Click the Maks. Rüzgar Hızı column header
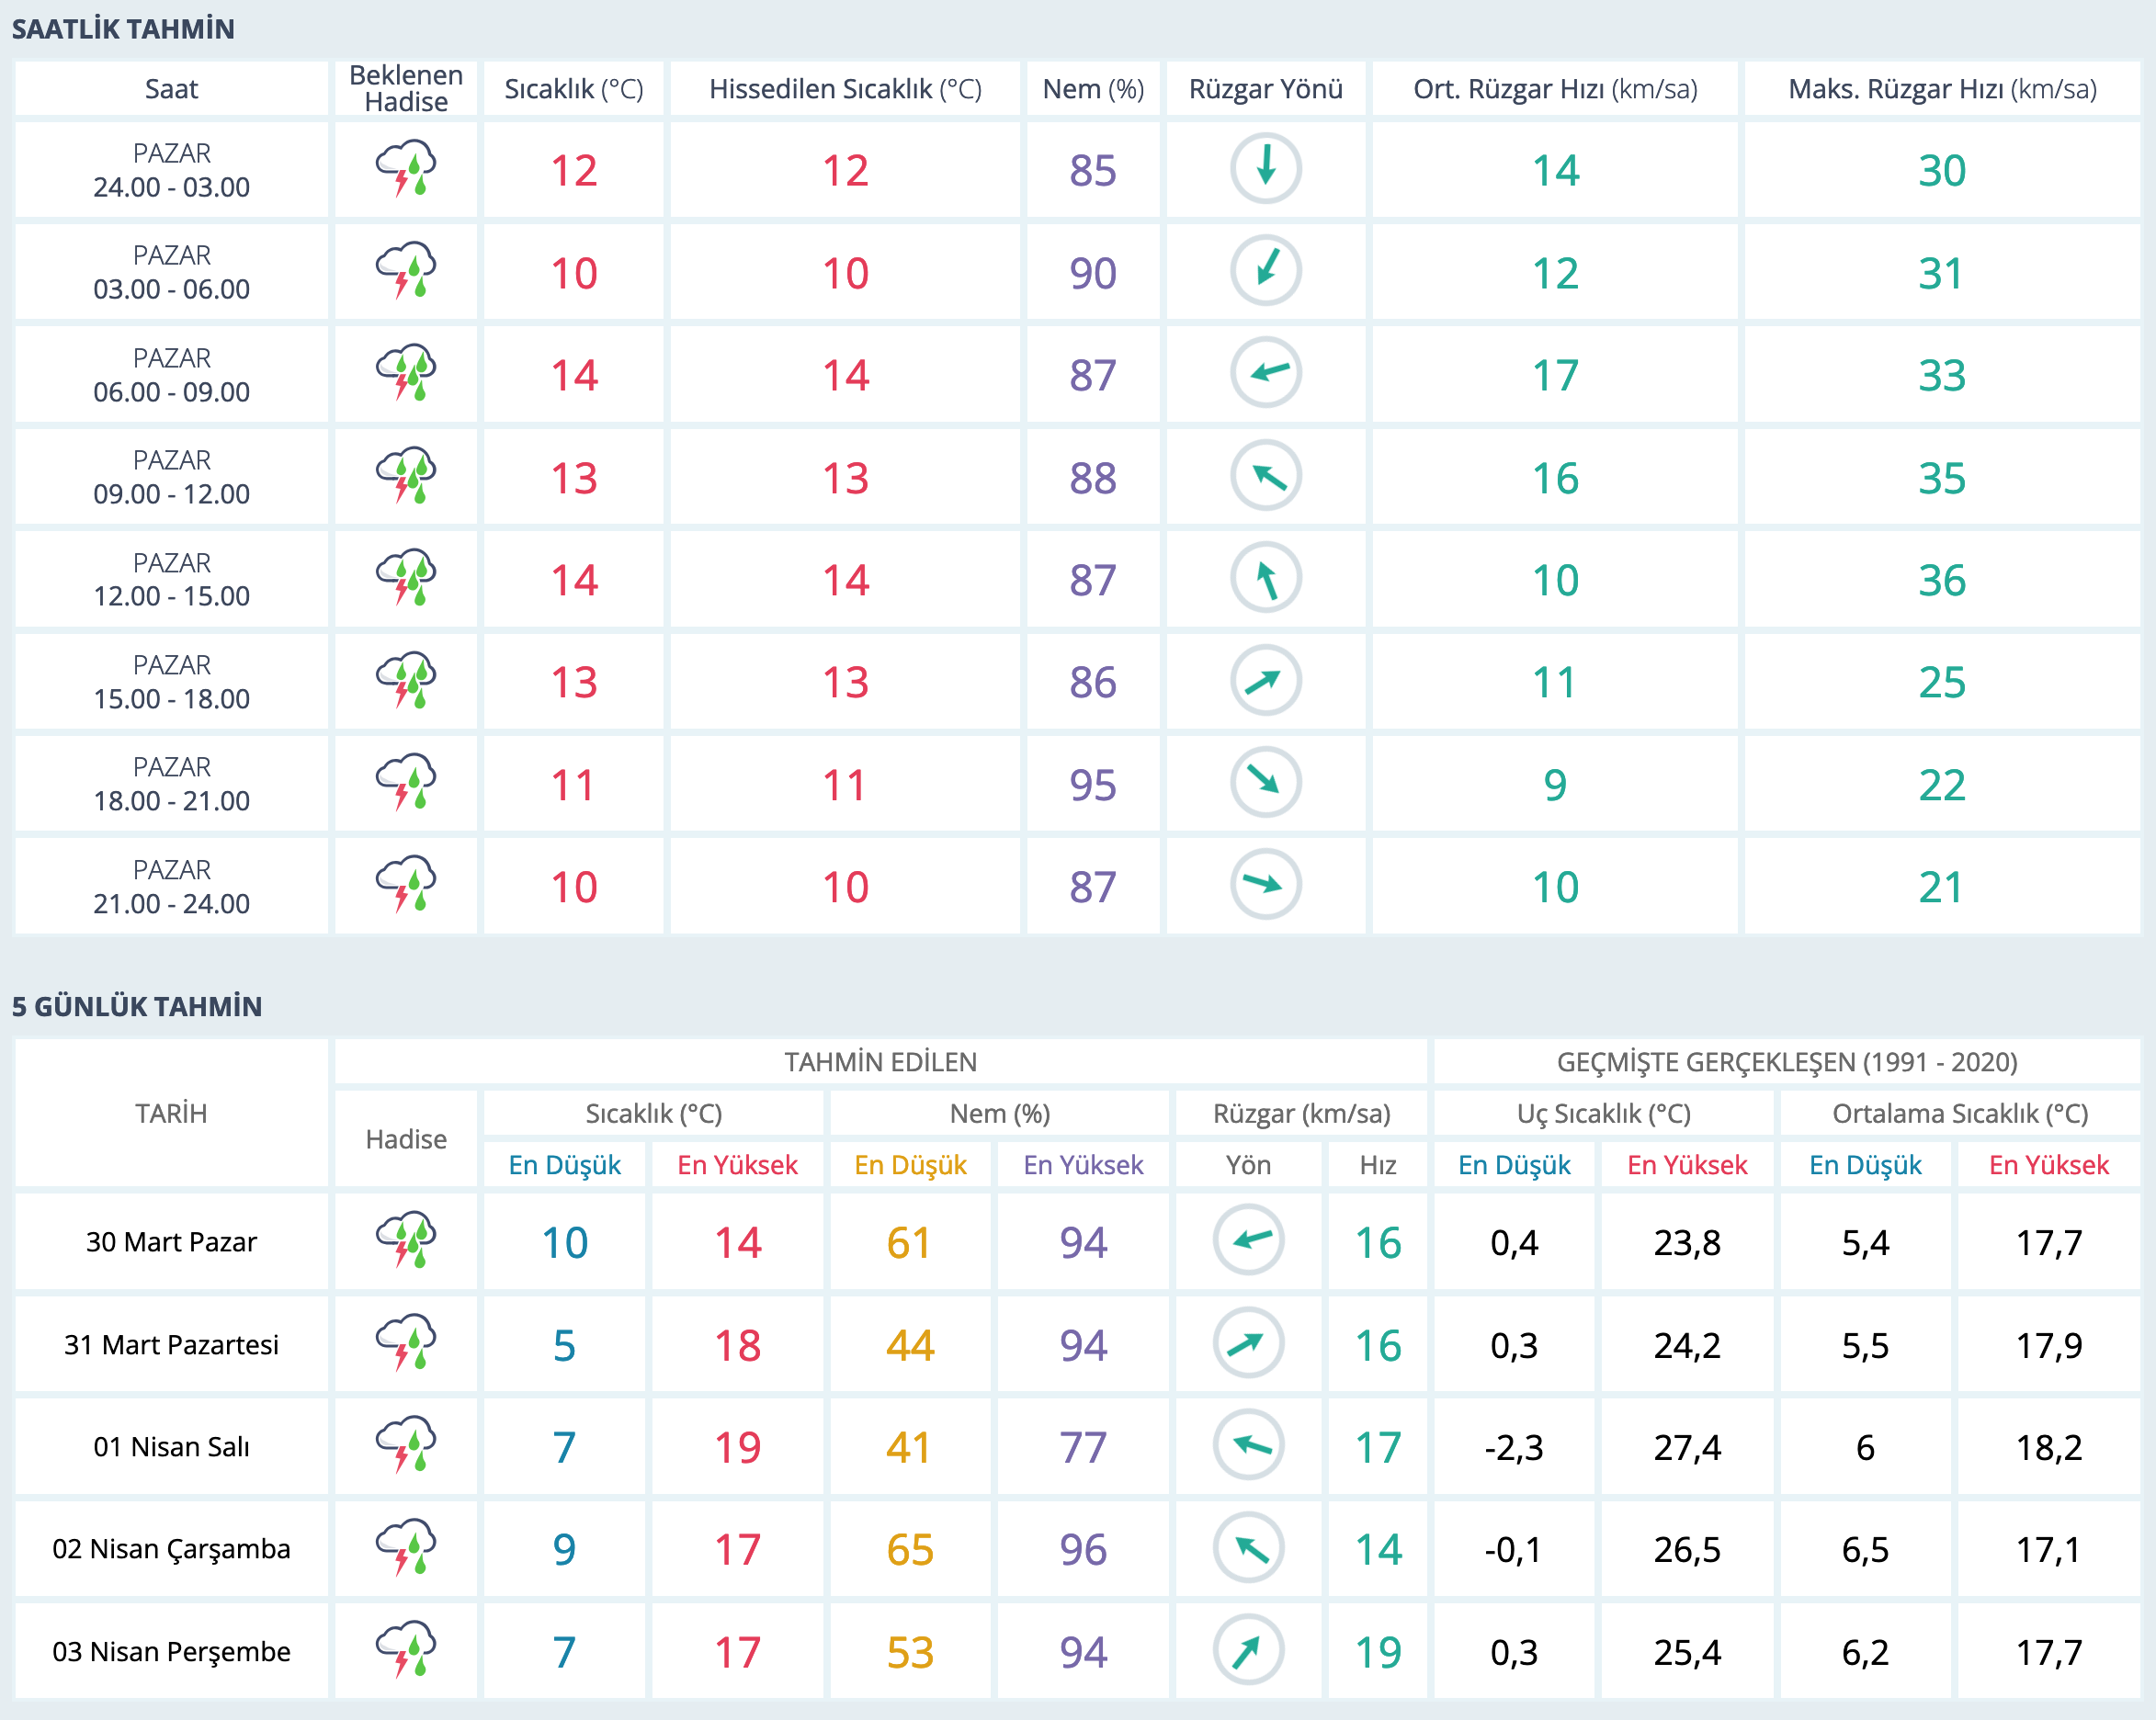 point(1941,89)
